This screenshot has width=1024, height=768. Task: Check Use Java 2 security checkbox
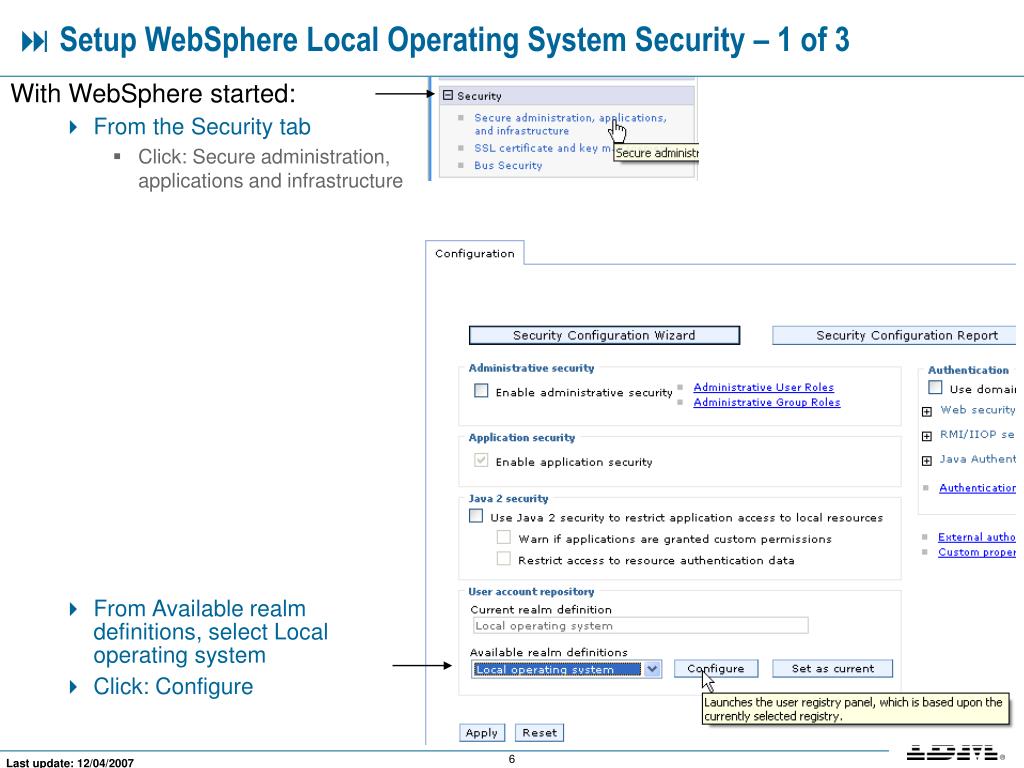pyautogui.click(x=476, y=516)
